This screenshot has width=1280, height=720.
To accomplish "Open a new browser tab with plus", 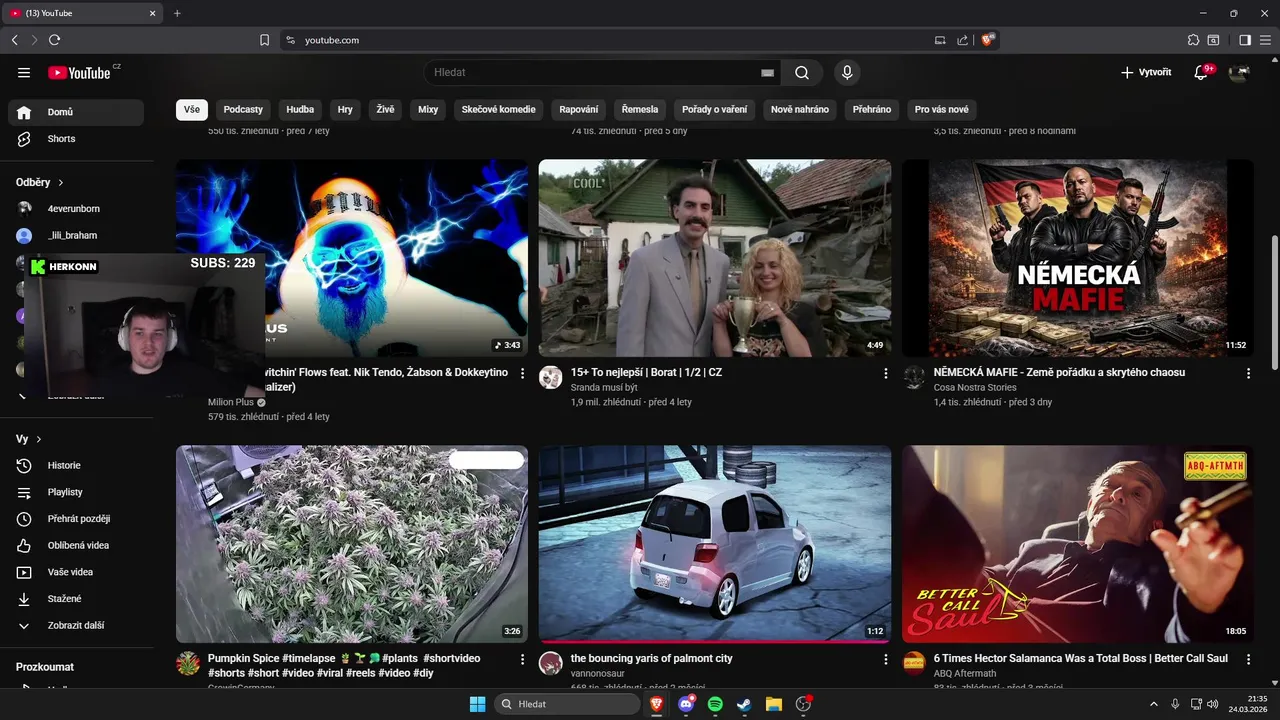I will pyautogui.click(x=177, y=13).
